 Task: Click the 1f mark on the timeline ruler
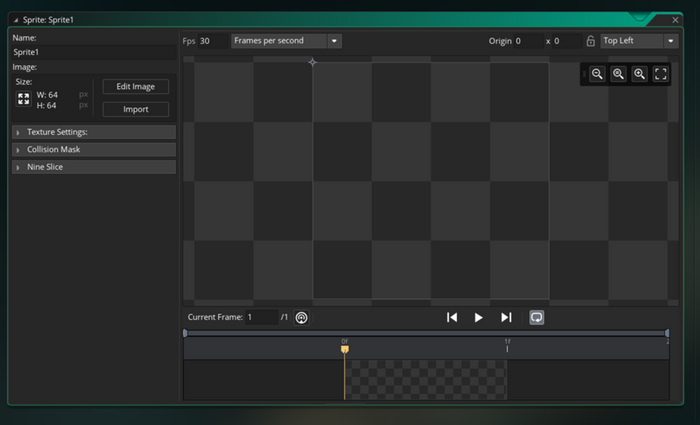507,345
